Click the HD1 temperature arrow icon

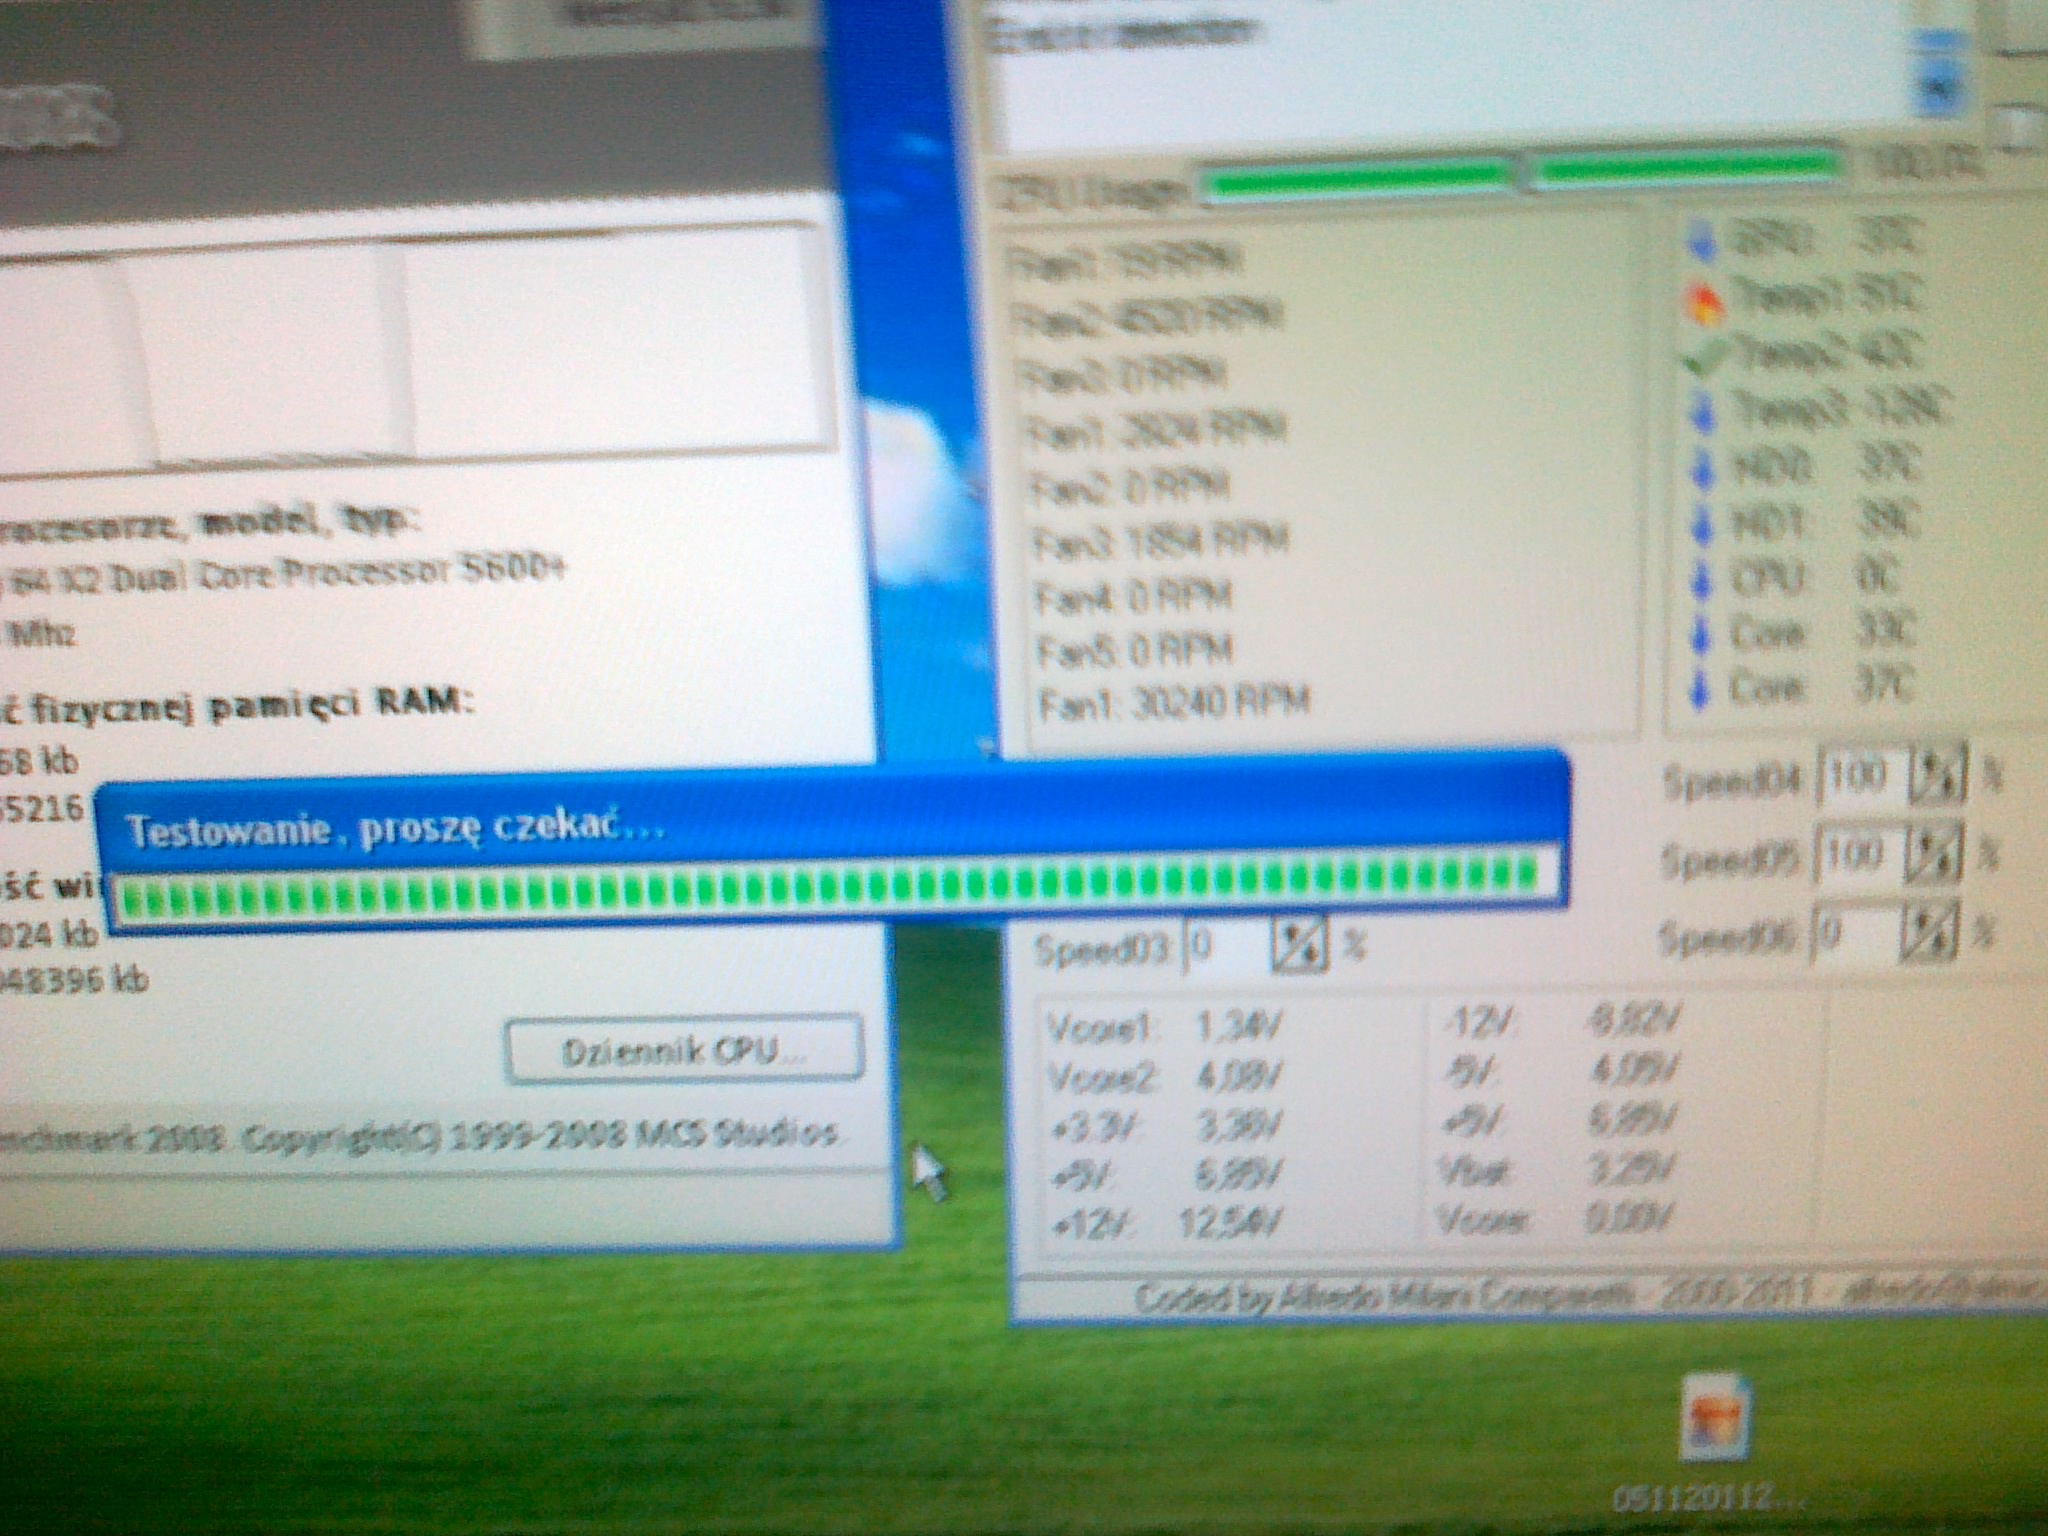(x=1703, y=523)
